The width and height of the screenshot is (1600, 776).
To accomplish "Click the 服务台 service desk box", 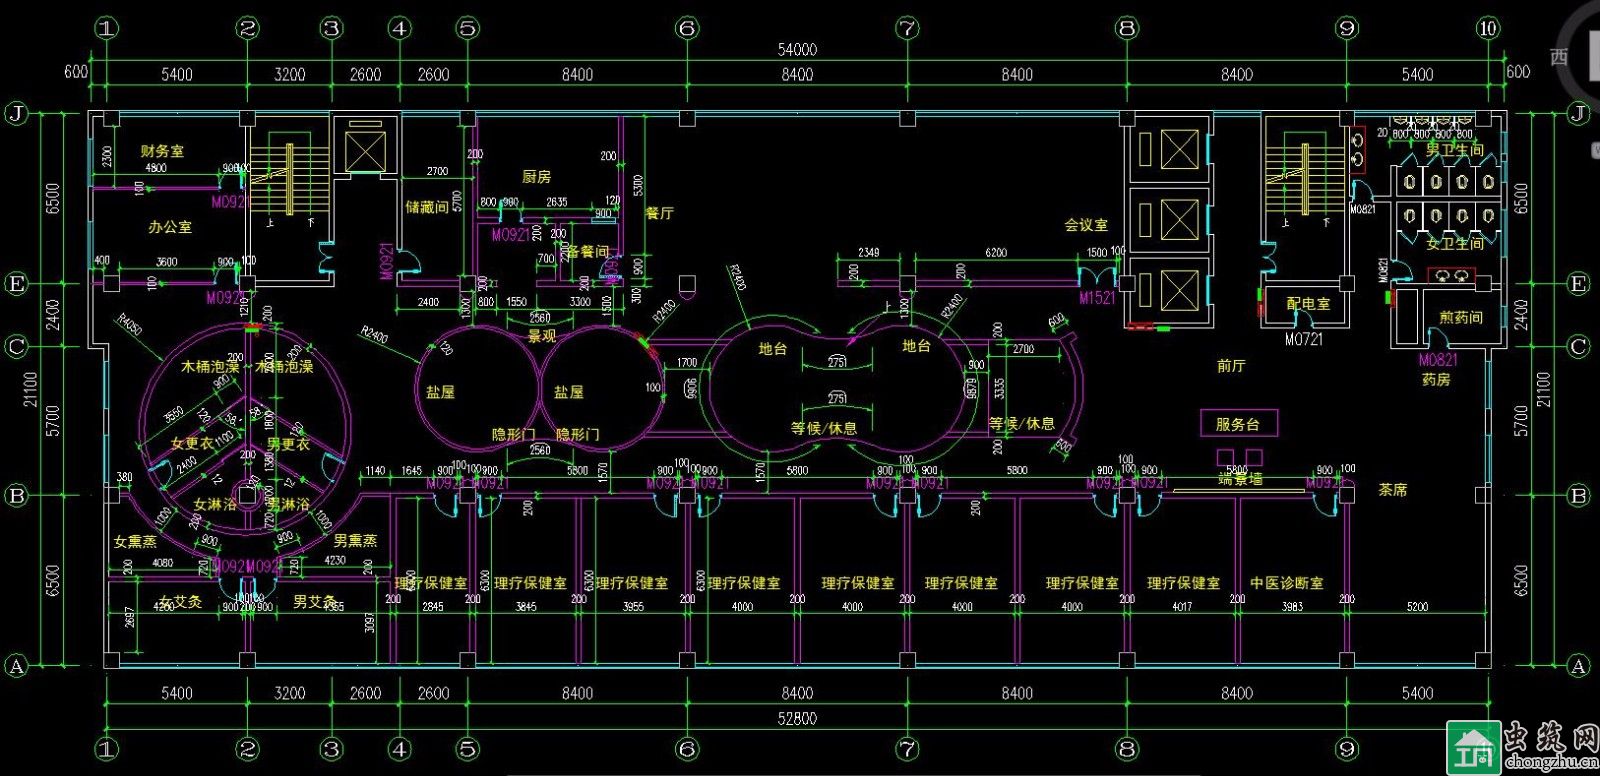I will (1237, 424).
